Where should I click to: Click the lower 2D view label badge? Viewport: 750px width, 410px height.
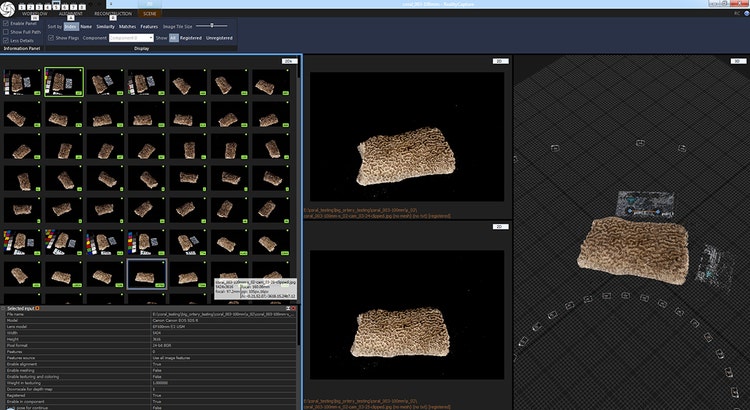500,227
